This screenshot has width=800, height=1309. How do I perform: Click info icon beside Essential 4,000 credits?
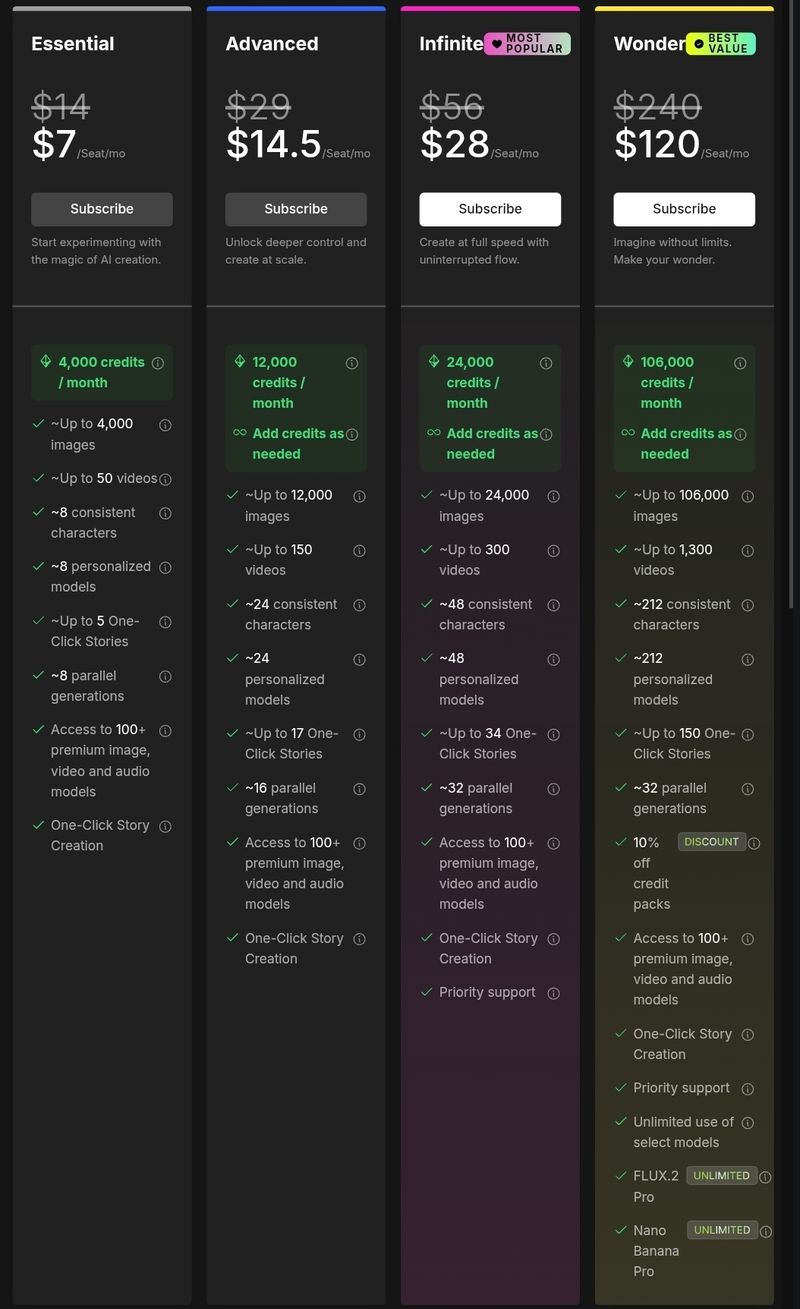(158, 363)
